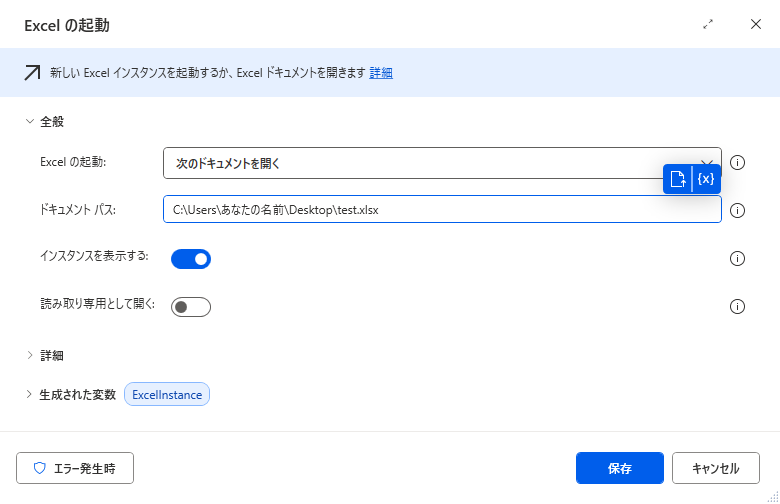Click info icon for インスタンスを表示する
This screenshot has height=504, width=780.
point(737,259)
